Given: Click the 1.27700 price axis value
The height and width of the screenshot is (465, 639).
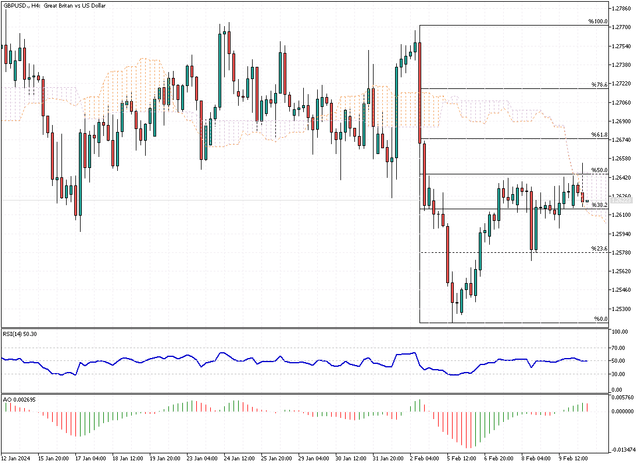Looking at the screenshot, I should (x=621, y=27).
